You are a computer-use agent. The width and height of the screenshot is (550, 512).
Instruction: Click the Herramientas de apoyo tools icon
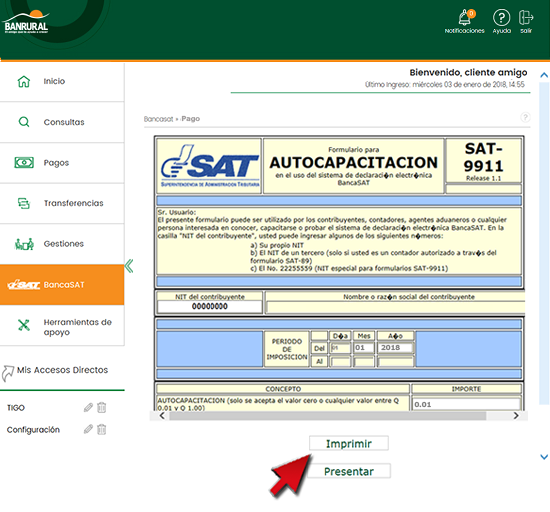24,325
